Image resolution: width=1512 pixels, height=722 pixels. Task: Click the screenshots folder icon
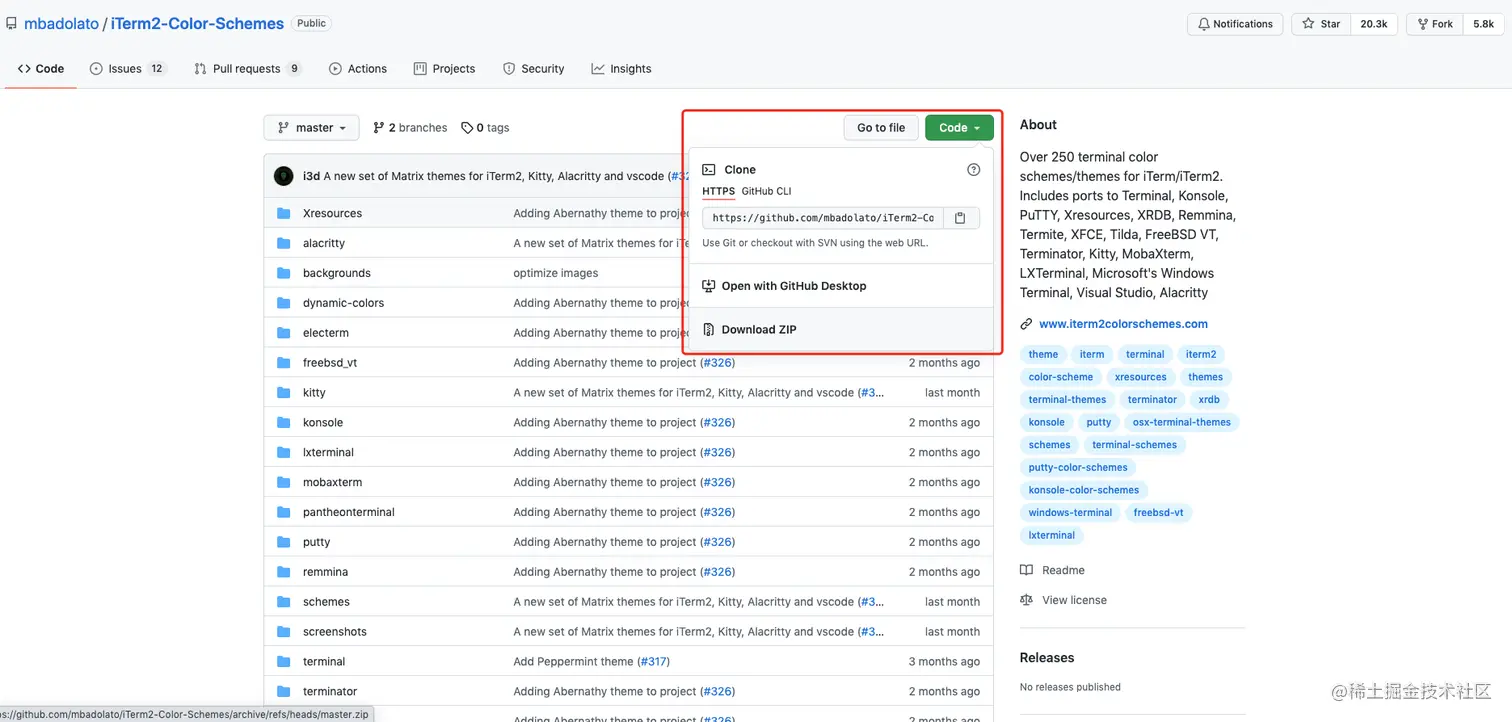click(x=283, y=632)
